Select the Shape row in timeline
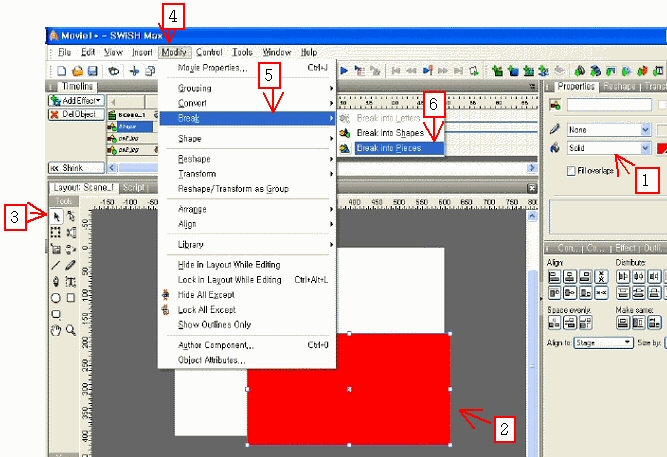667x457 pixels. pos(130,127)
